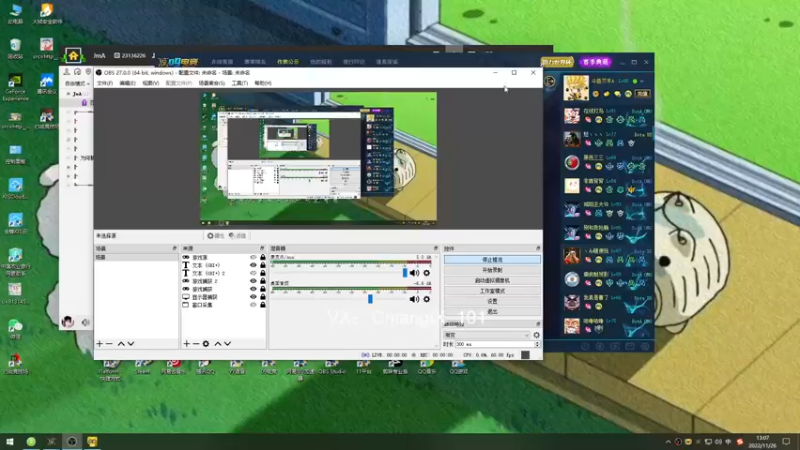Screen dimensions: 800x450
Task: Unlock the 窗口采集 source lock
Action: [263, 305]
